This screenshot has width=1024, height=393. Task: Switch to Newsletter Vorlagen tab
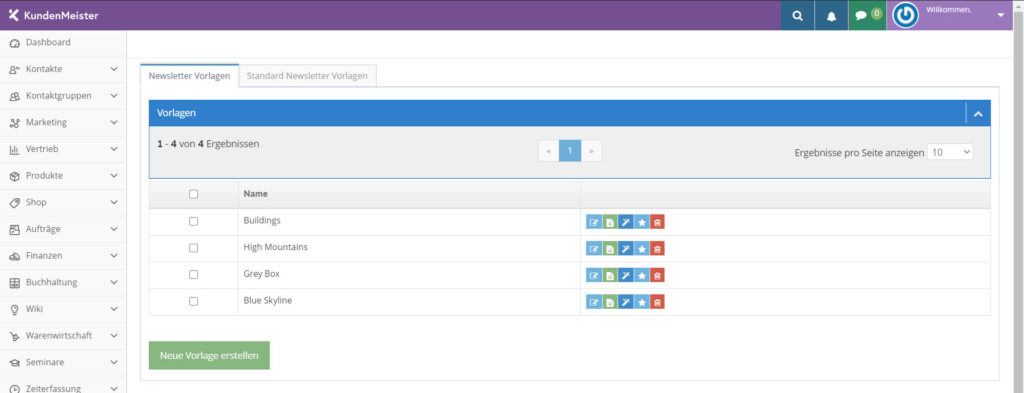coord(189,76)
